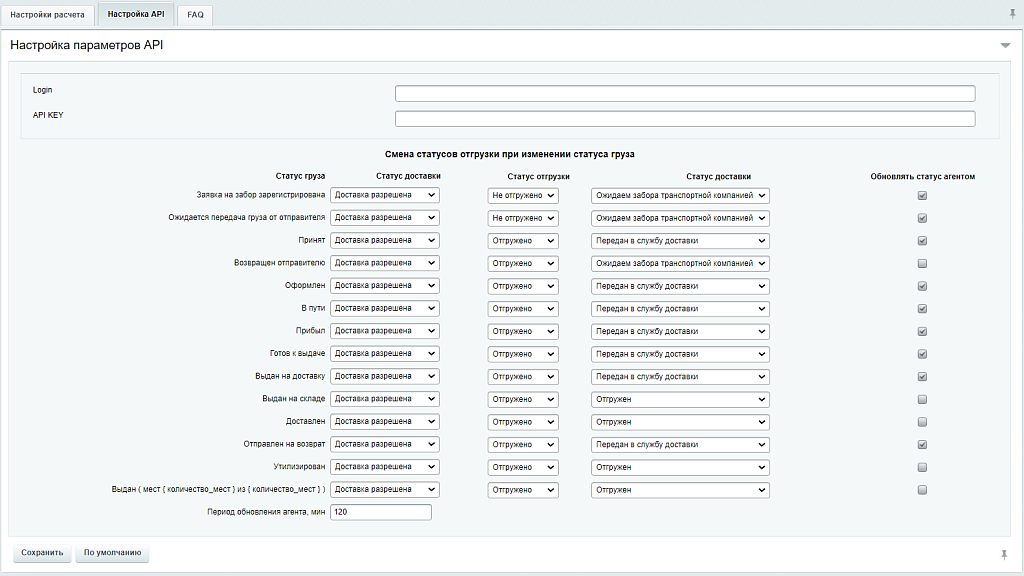Click the По умолчанию button
The width and height of the screenshot is (1024, 576).
tap(112, 553)
